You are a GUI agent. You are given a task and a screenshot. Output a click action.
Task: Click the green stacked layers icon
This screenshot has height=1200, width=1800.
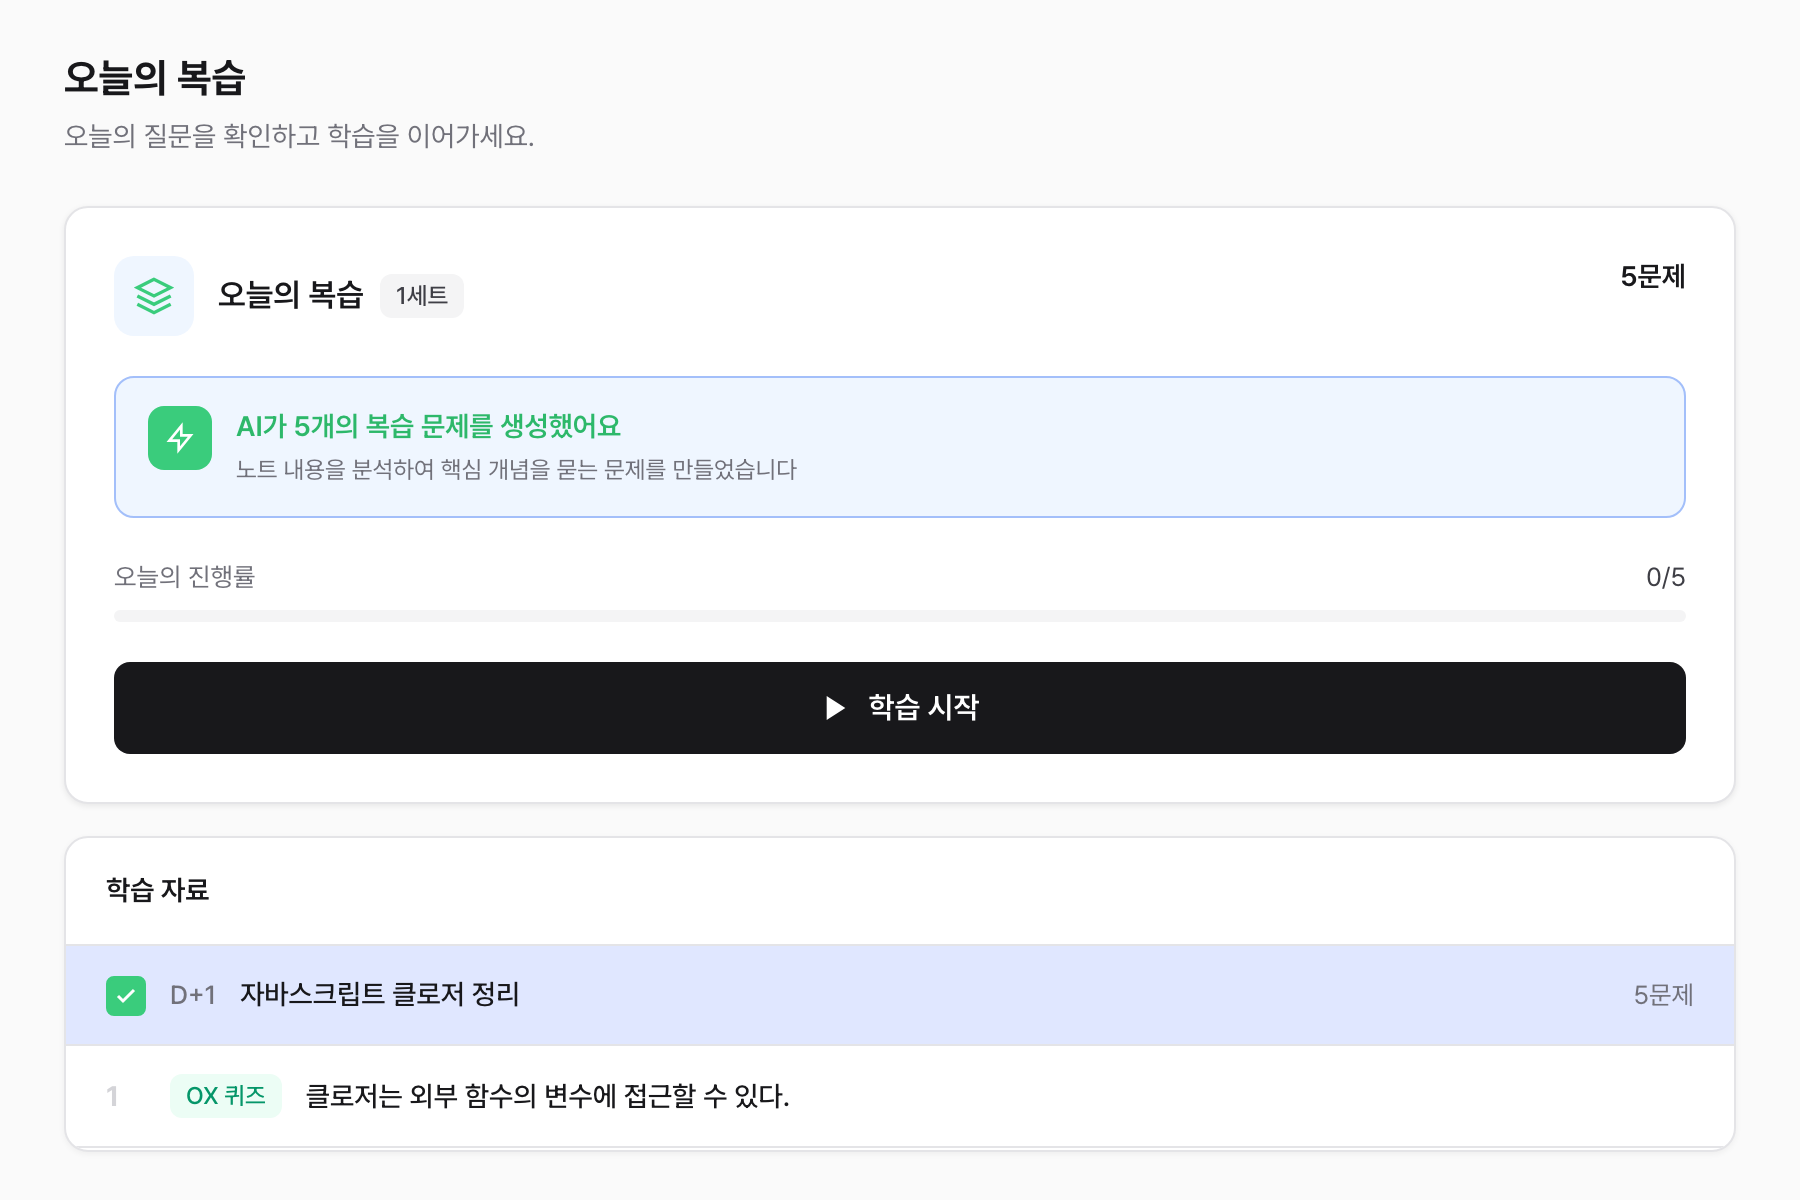pyautogui.click(x=154, y=296)
